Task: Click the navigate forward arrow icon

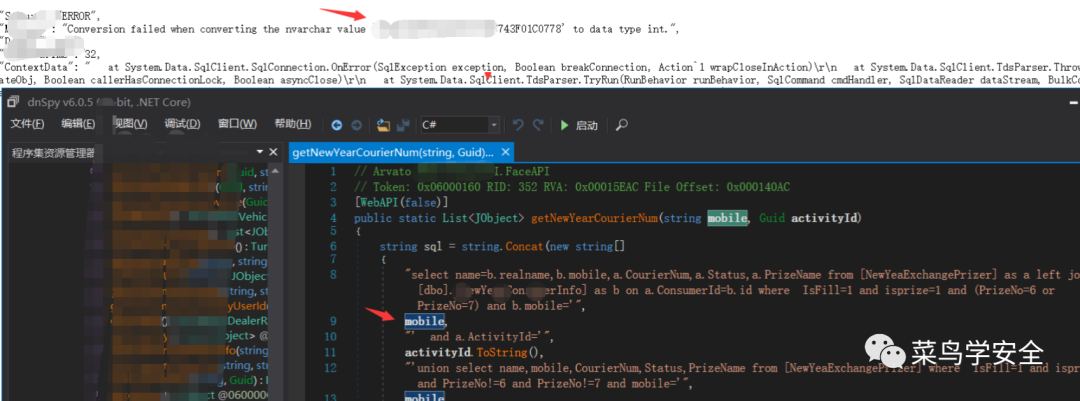Action: 356,125
